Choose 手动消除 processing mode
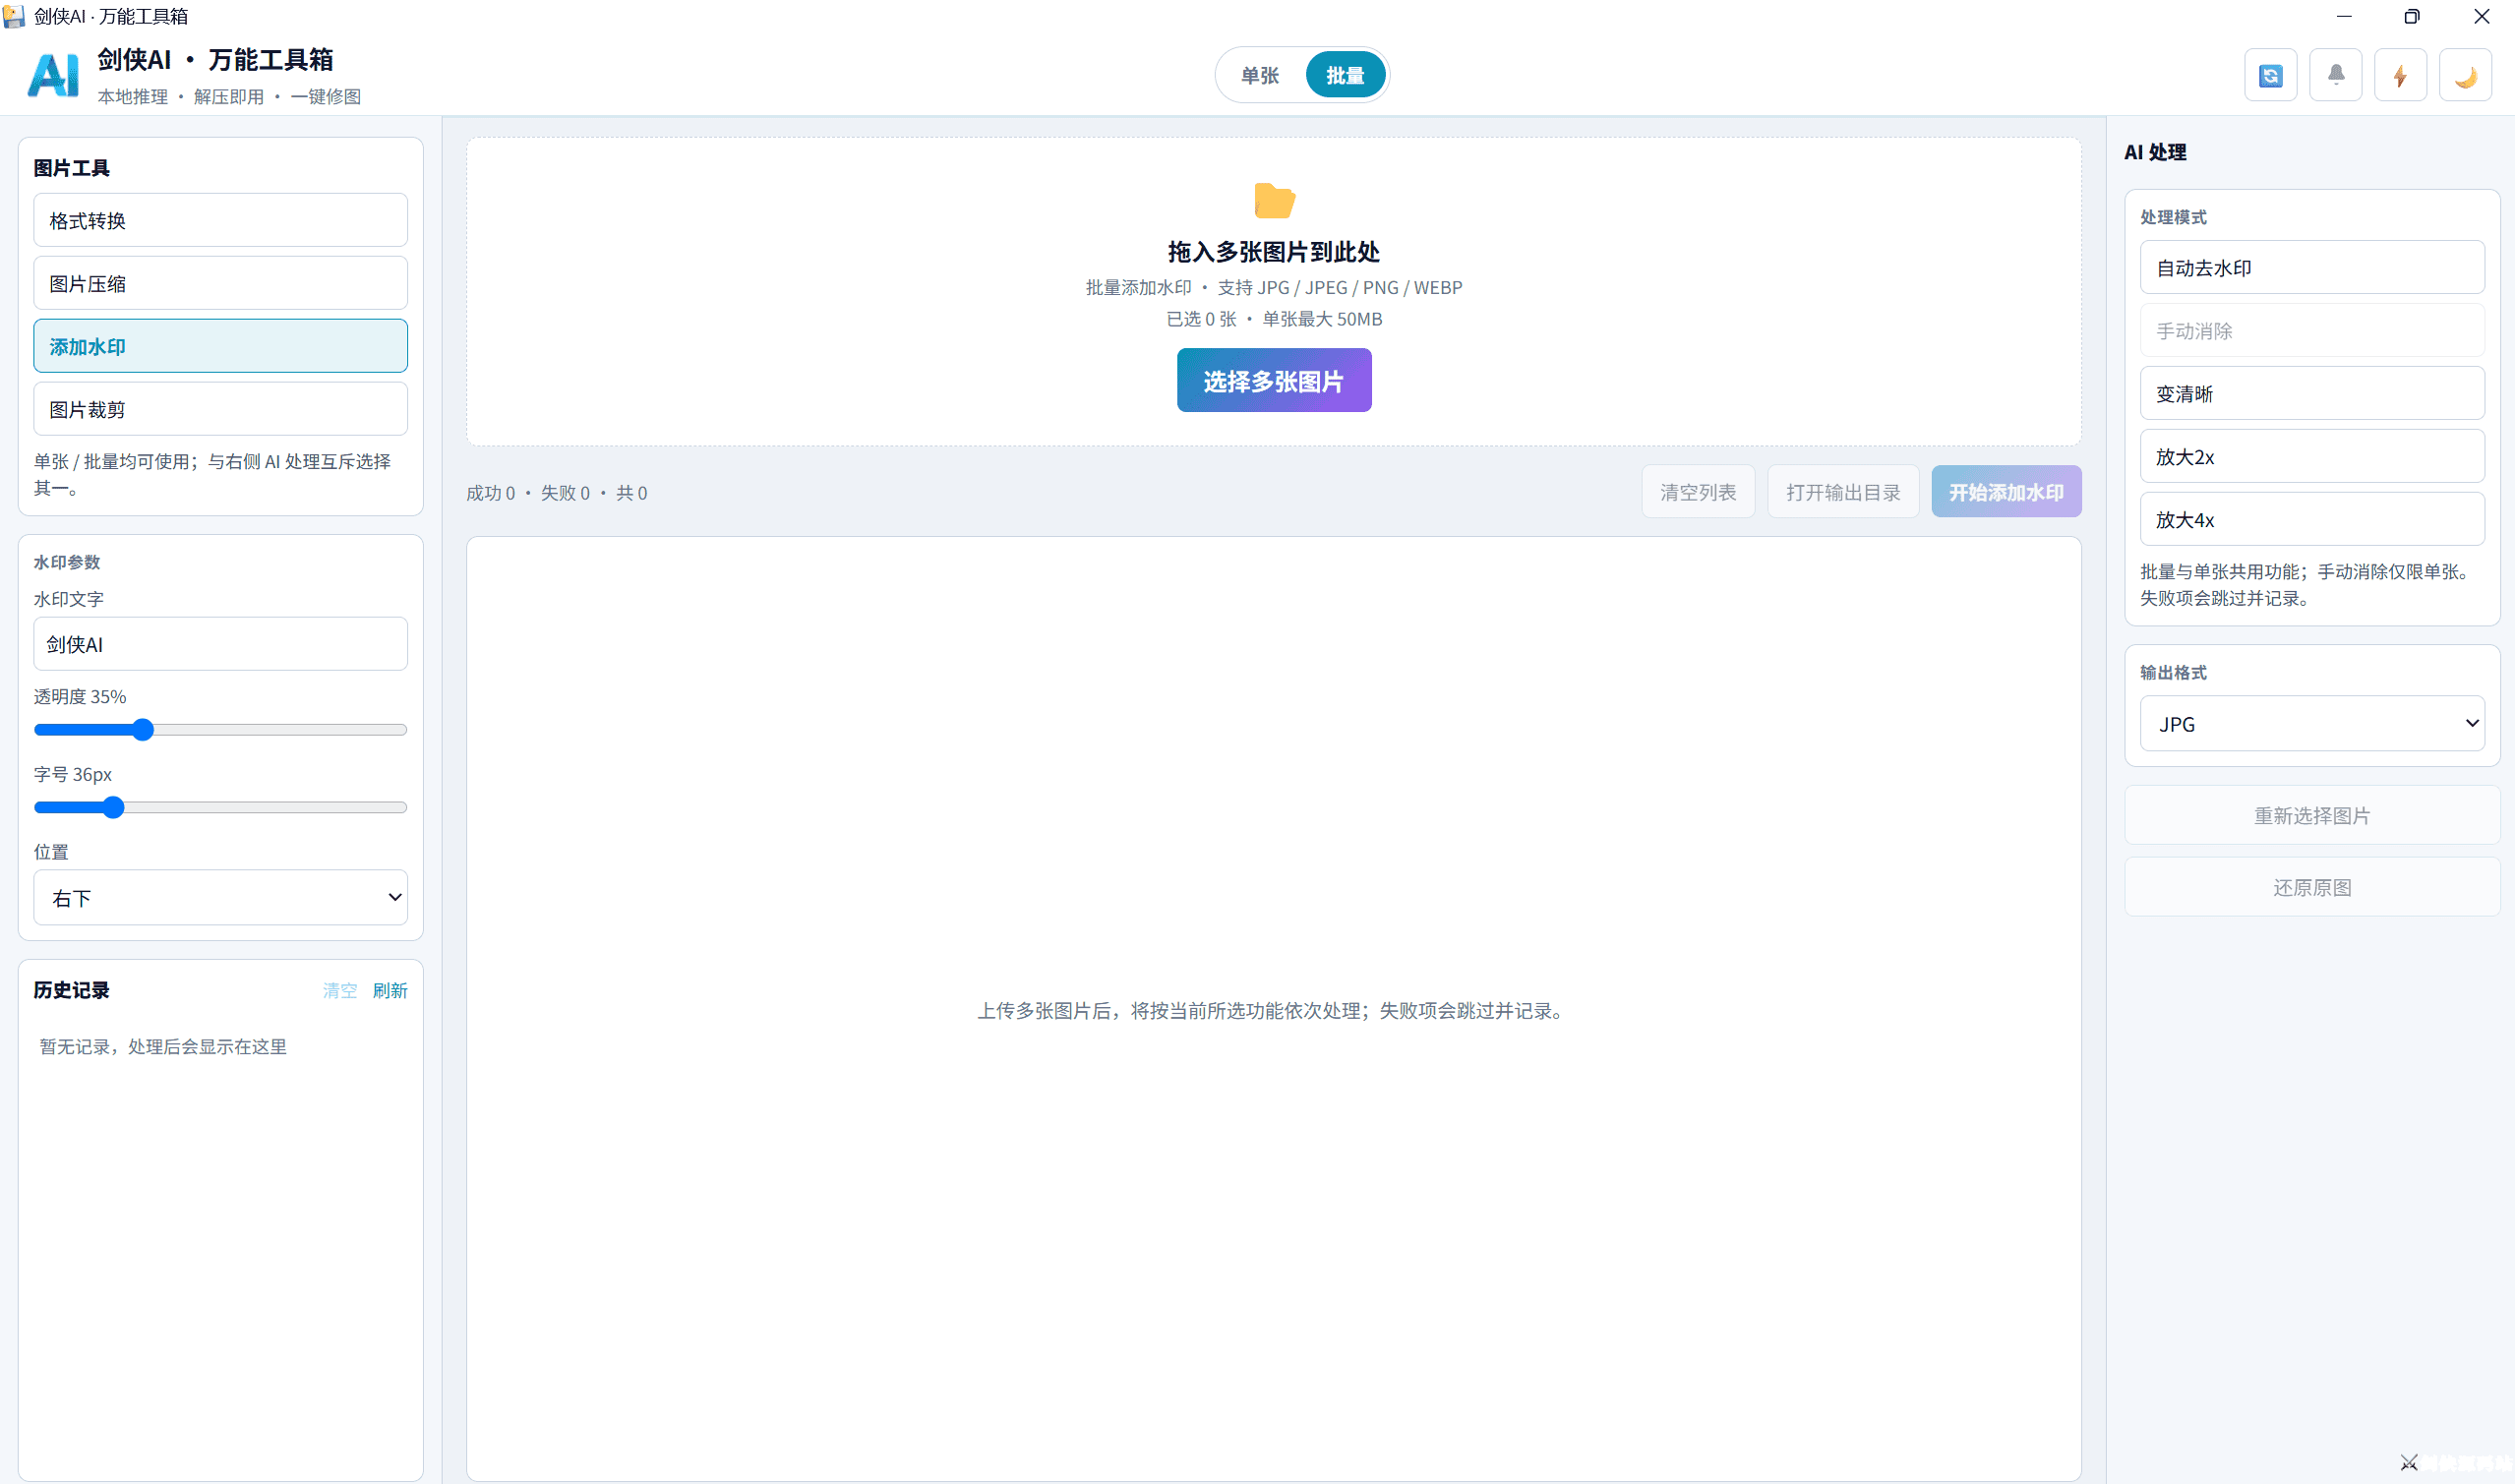Image resolution: width=2515 pixels, height=1484 pixels. 2311,330
